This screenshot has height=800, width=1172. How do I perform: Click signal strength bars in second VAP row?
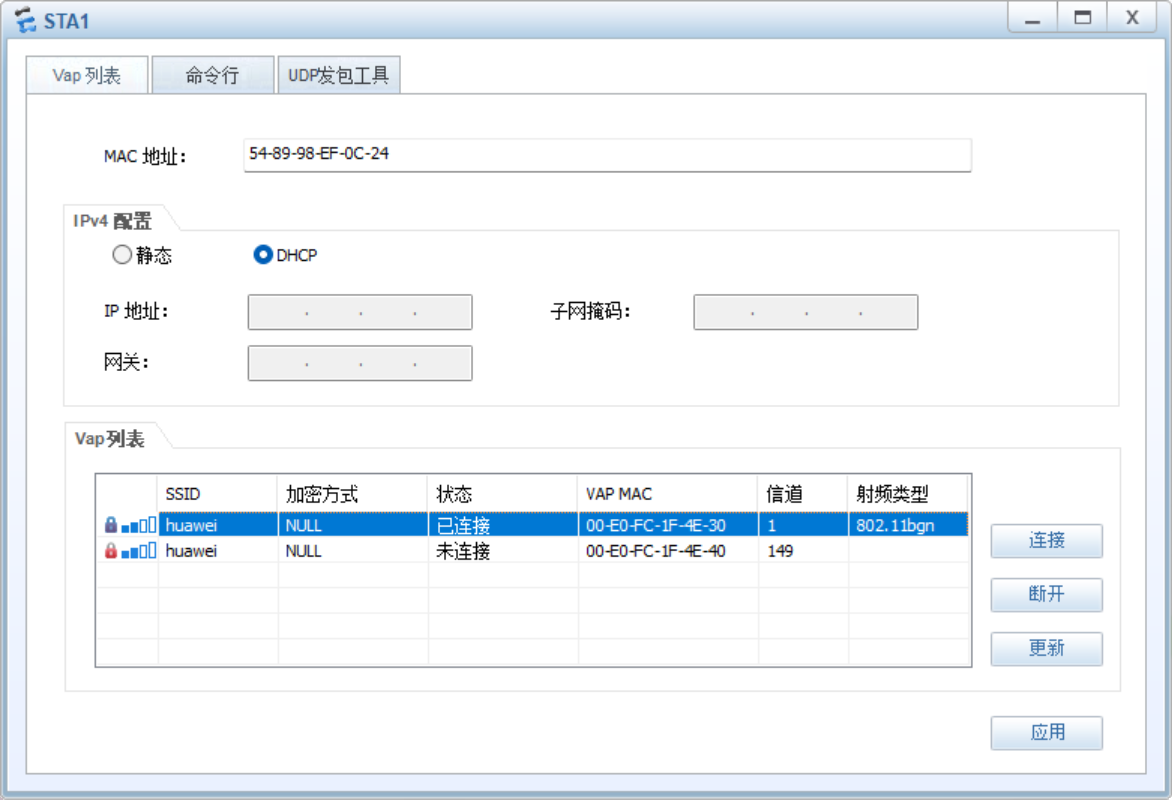pos(139,551)
